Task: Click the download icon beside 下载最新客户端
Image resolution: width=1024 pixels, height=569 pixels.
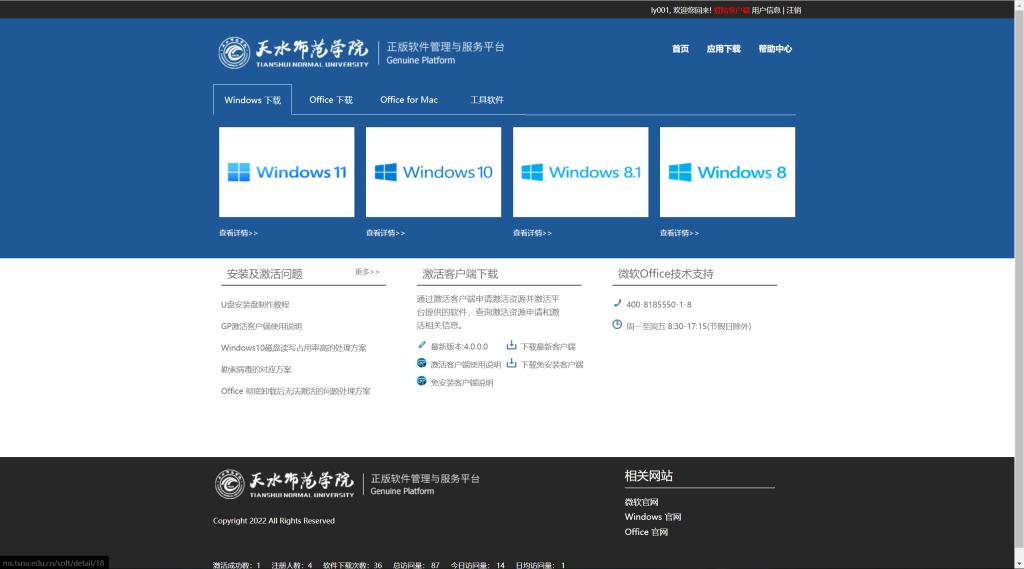Action: [511, 345]
